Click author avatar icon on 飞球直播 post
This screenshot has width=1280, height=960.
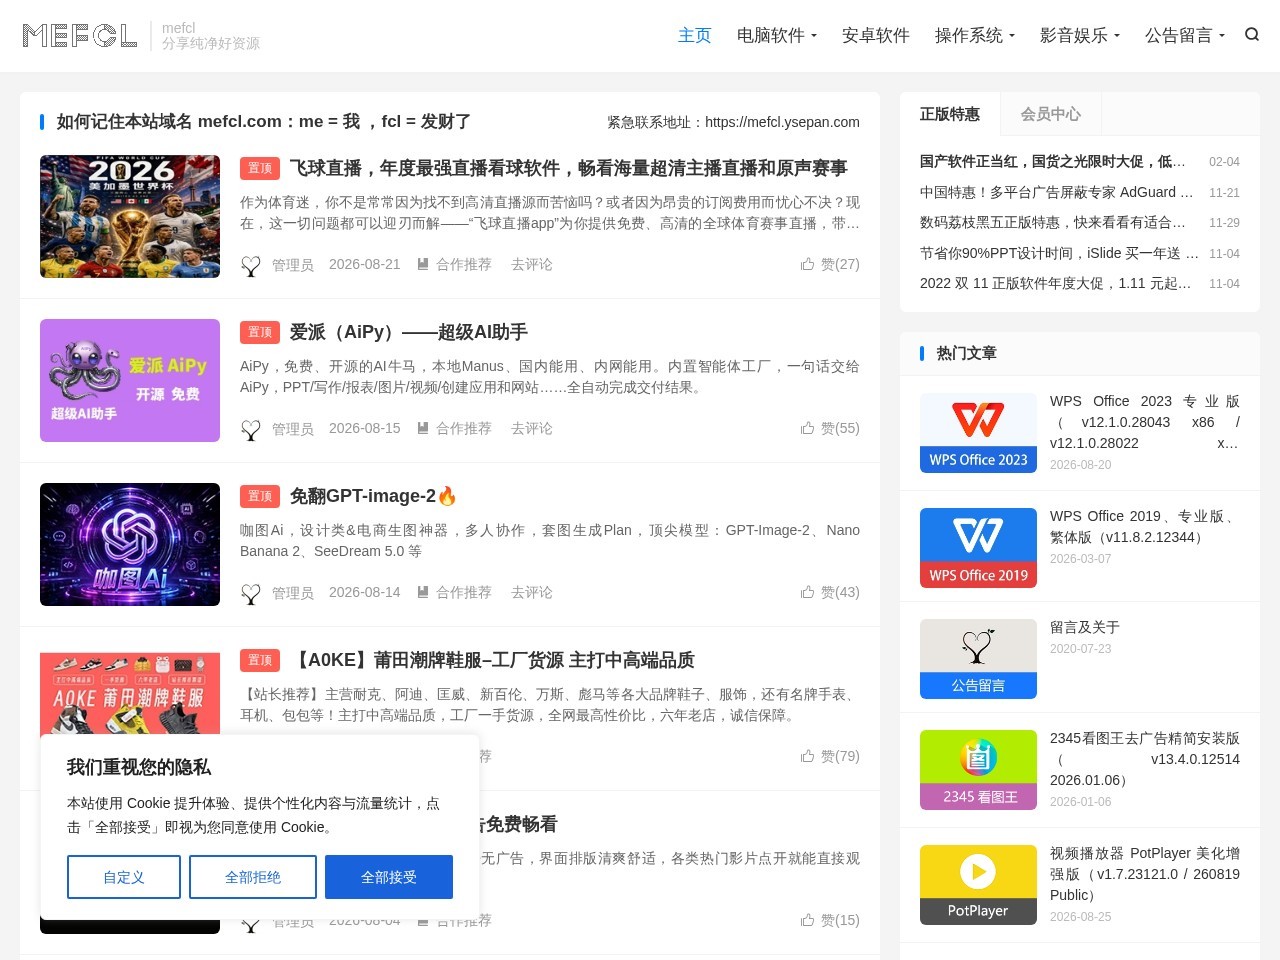(x=251, y=265)
